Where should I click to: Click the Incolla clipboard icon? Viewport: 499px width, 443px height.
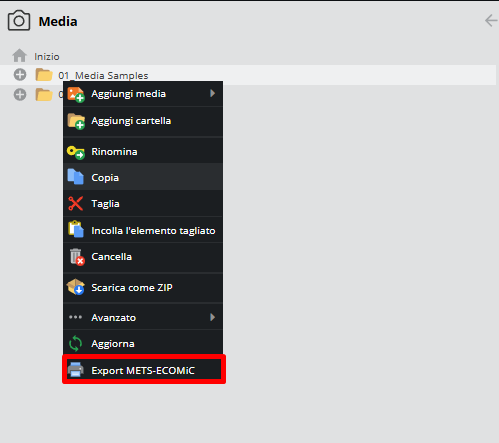tap(76, 229)
